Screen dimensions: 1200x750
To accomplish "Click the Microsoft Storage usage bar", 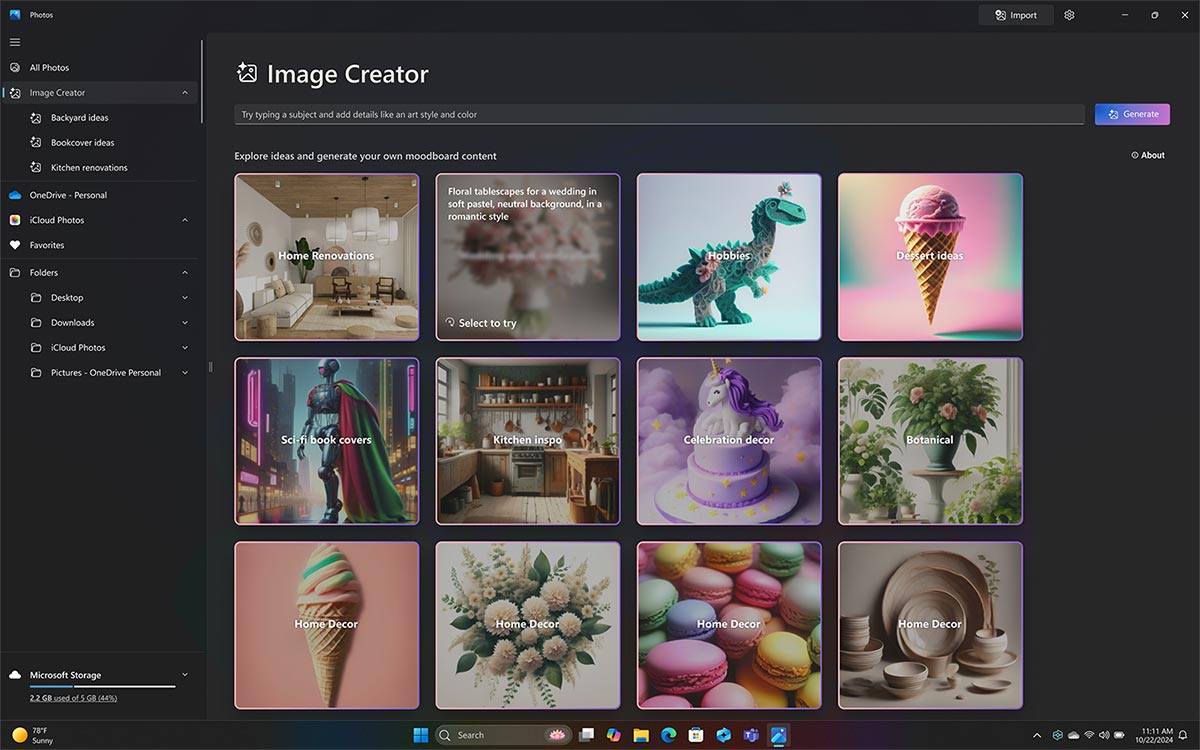I will tap(102, 686).
